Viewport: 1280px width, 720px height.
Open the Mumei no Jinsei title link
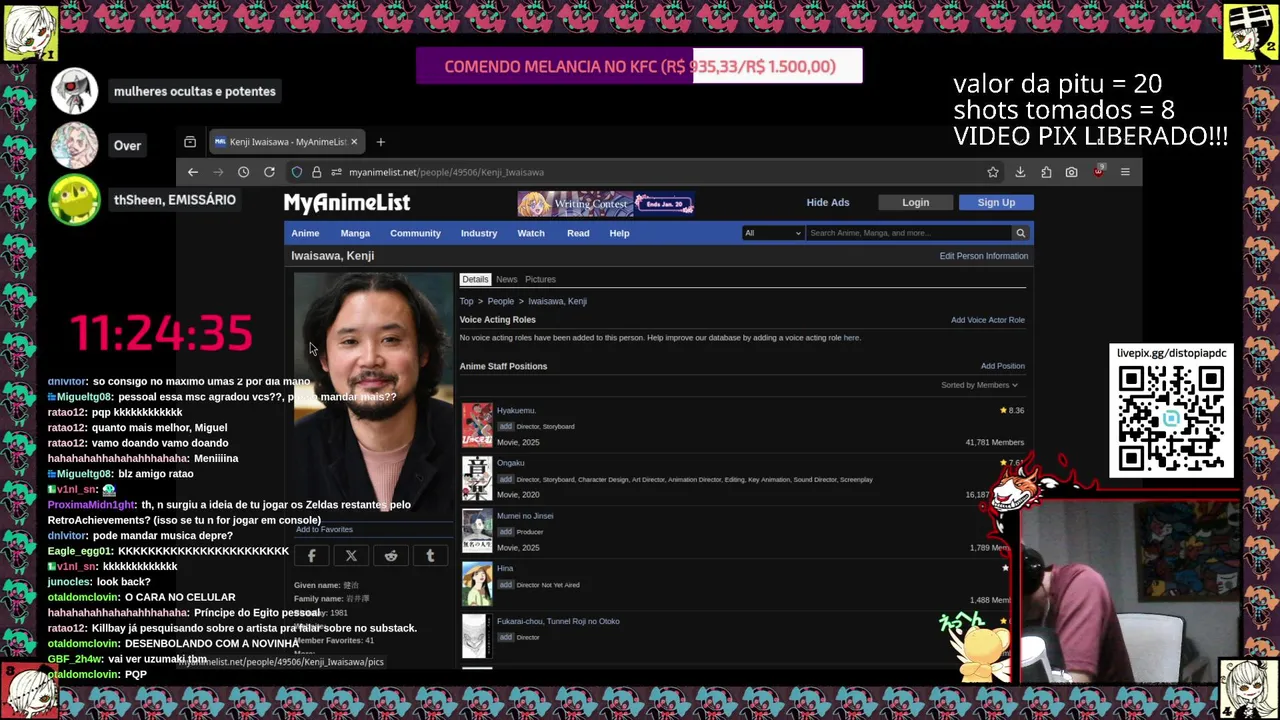pos(525,516)
